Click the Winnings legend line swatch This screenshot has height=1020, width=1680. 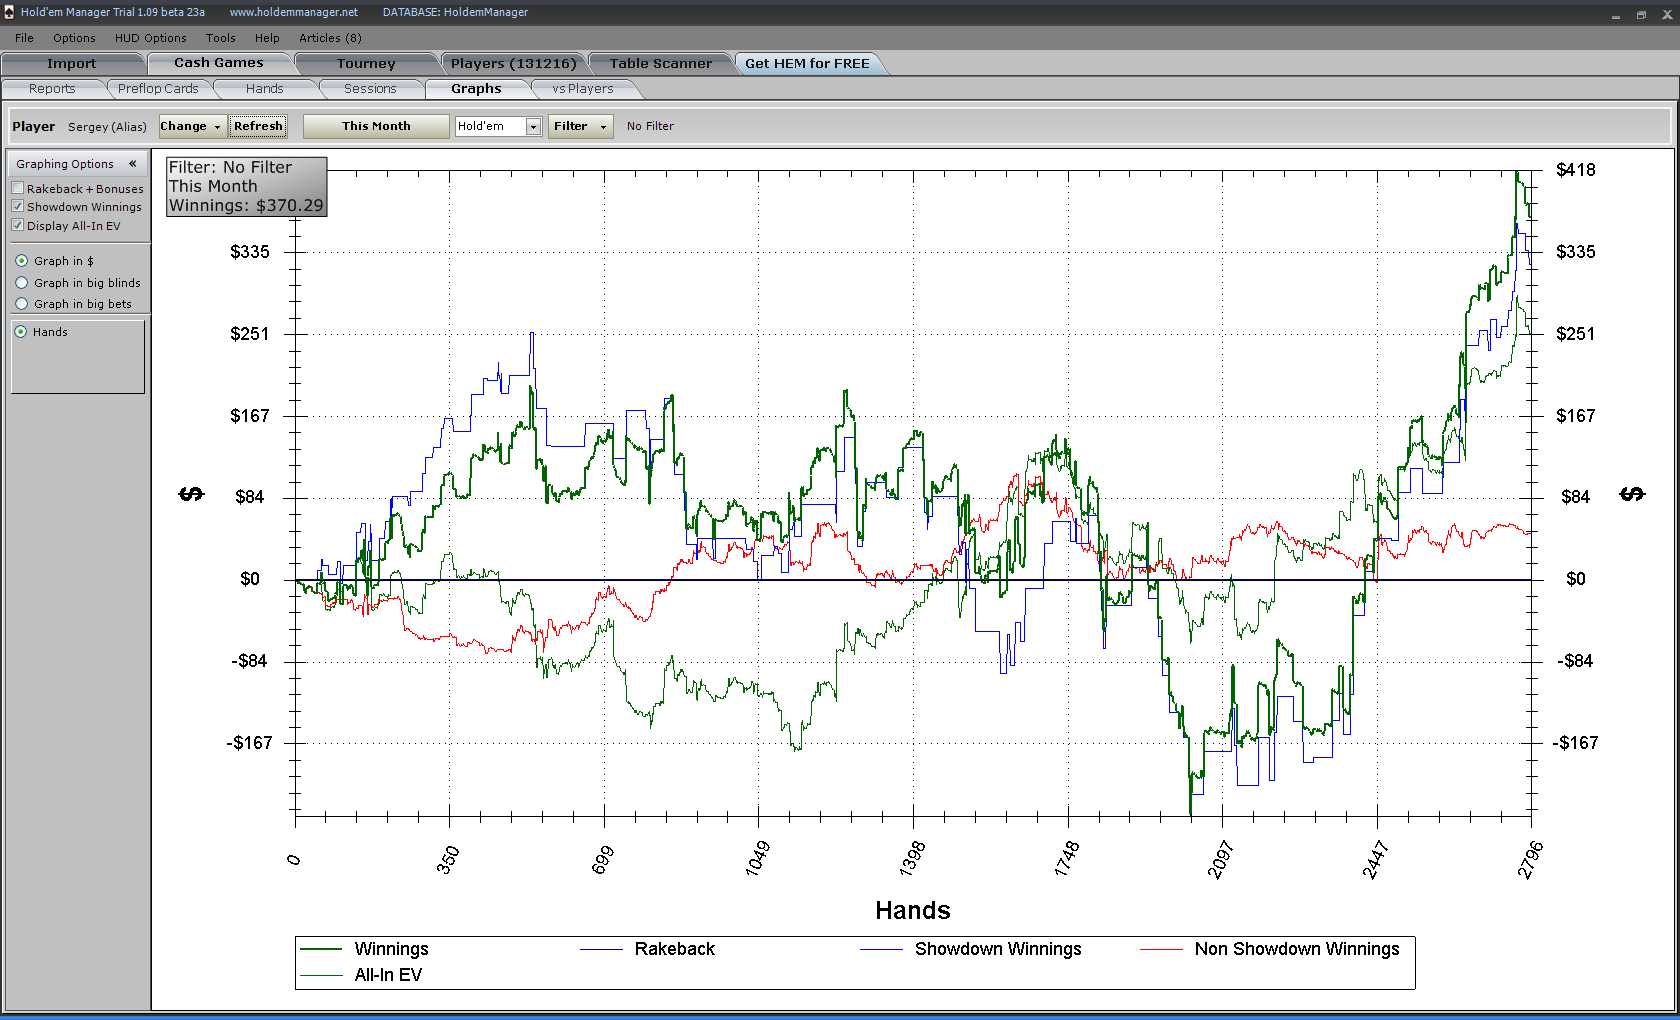coord(322,949)
